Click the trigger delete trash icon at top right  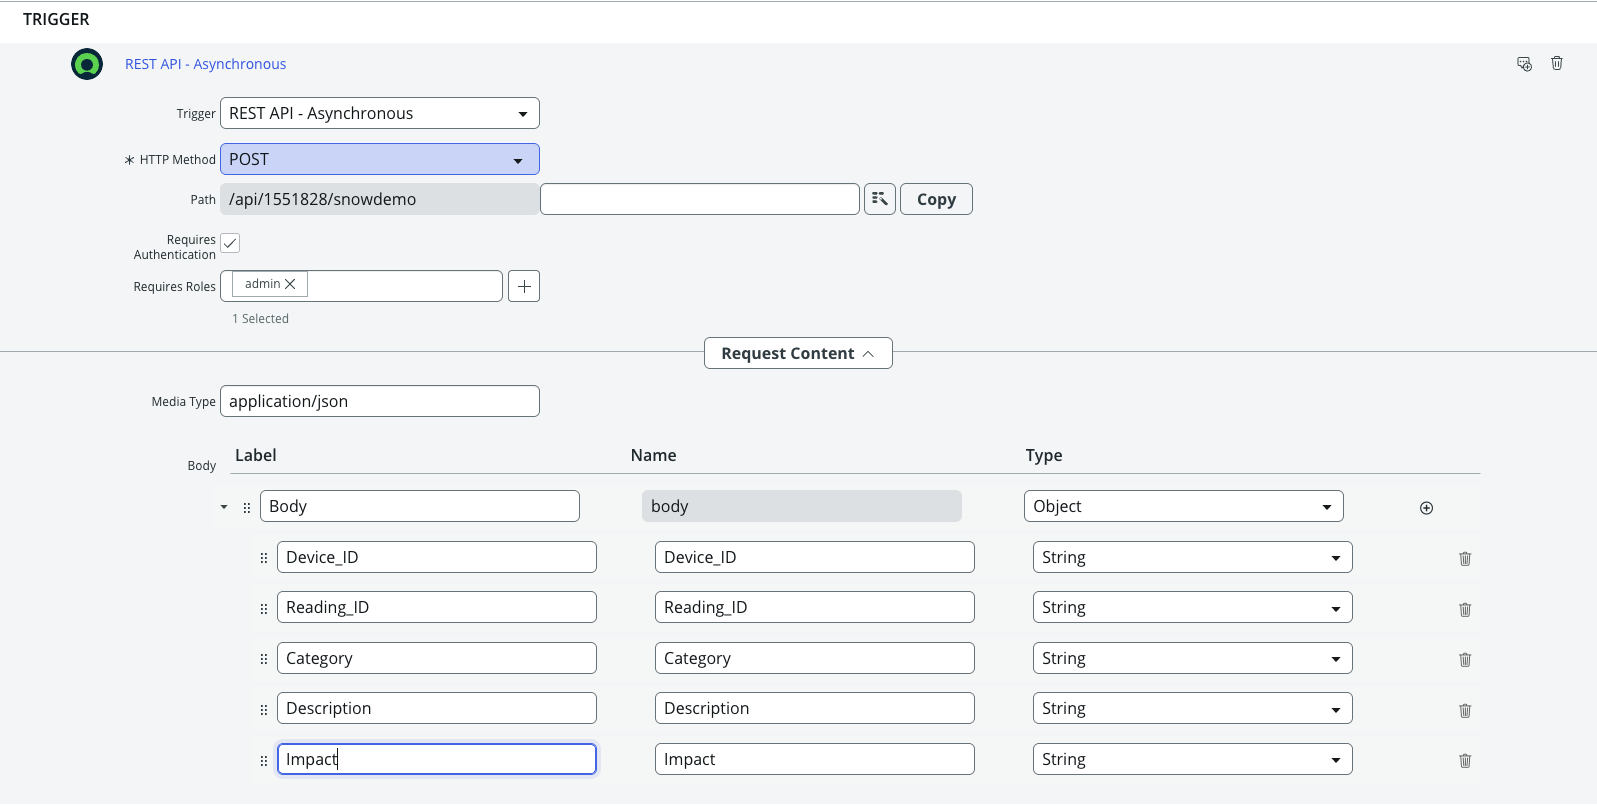pyautogui.click(x=1556, y=64)
